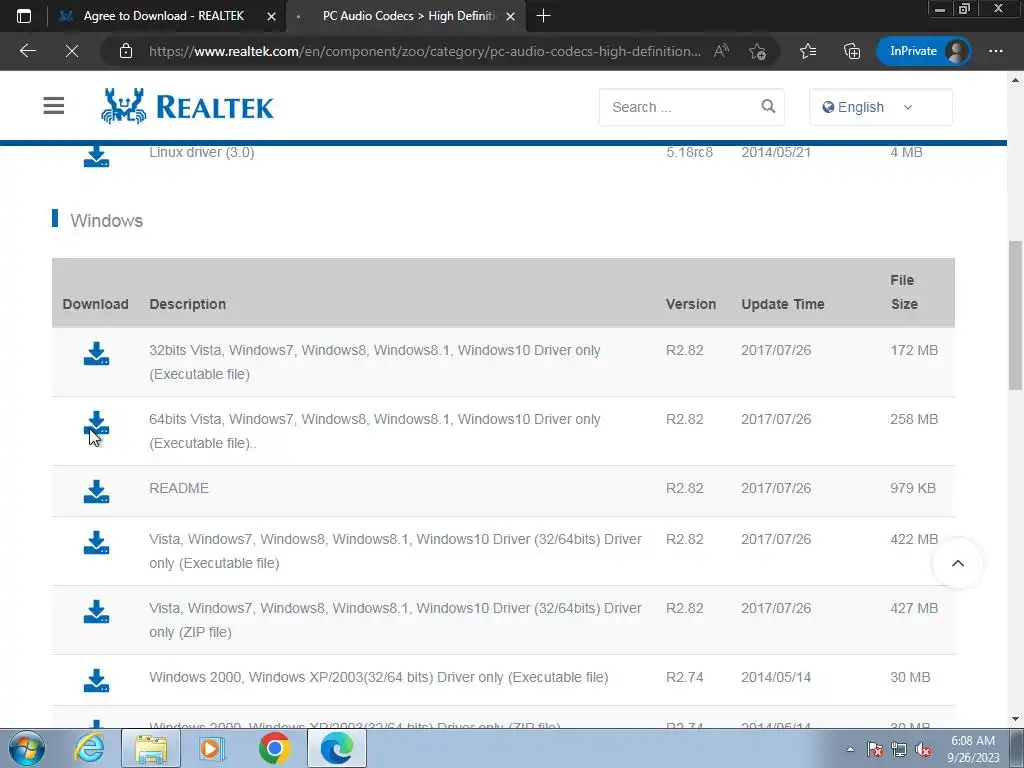Open Read aloud feature in address bar
The width and height of the screenshot is (1024, 768).
click(x=721, y=51)
